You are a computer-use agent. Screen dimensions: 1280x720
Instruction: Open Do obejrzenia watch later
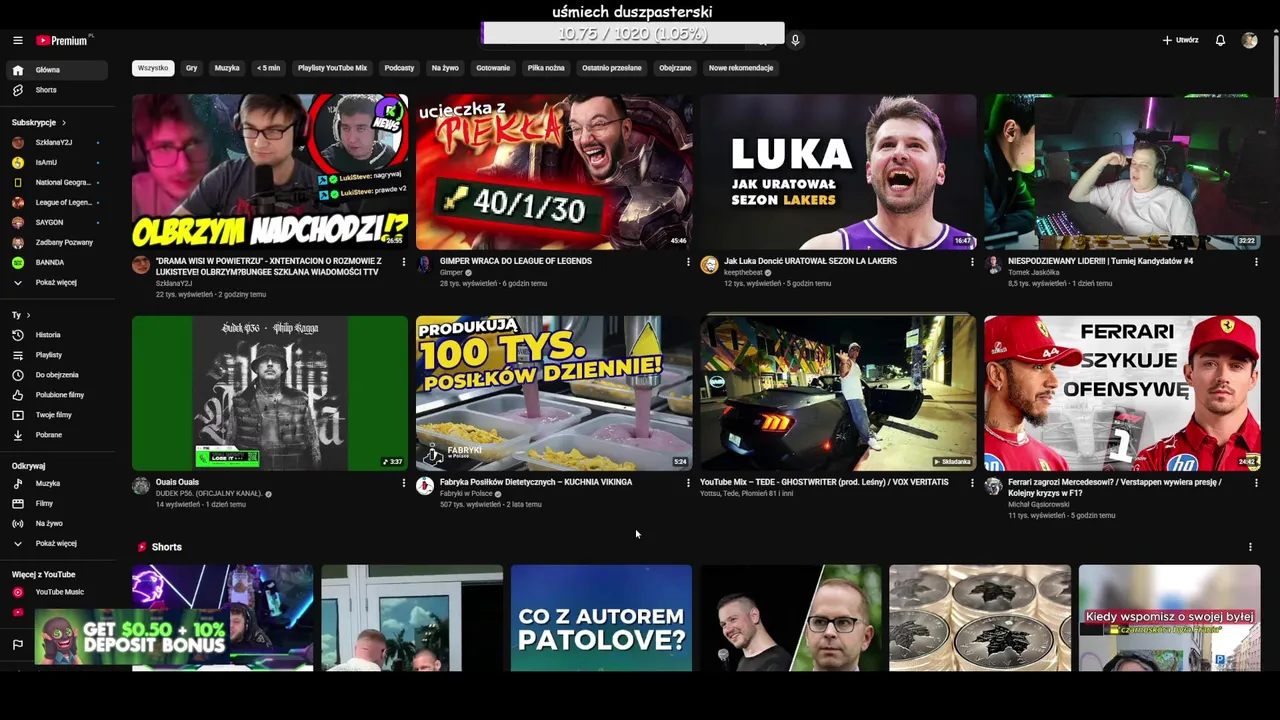pos(56,375)
